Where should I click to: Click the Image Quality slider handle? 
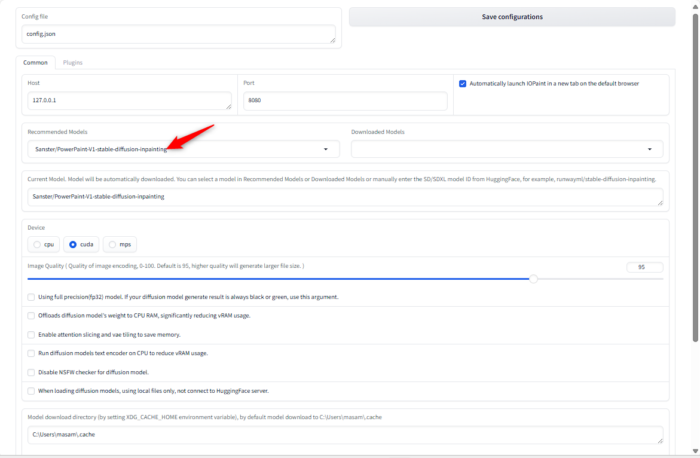coord(533,279)
